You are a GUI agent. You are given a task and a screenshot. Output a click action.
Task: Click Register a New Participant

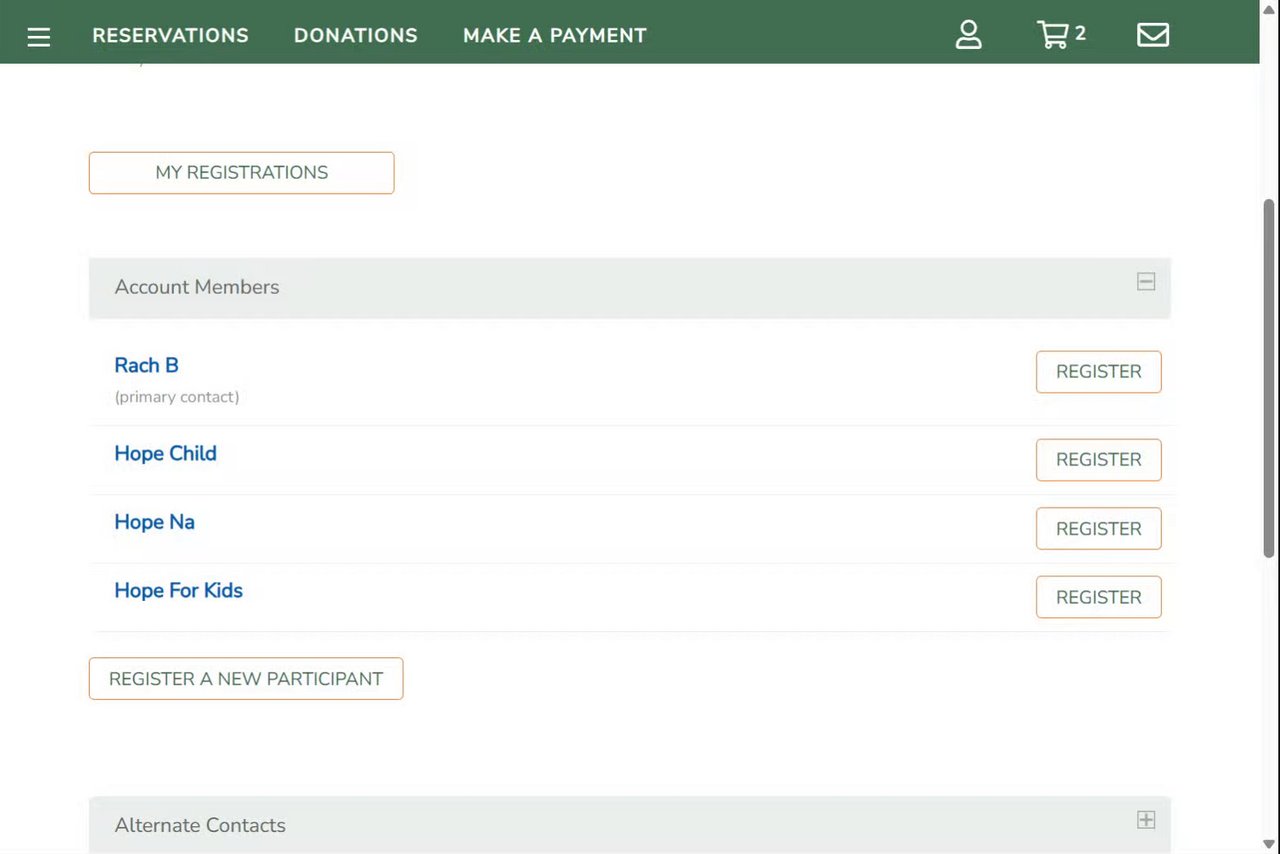[x=246, y=679]
